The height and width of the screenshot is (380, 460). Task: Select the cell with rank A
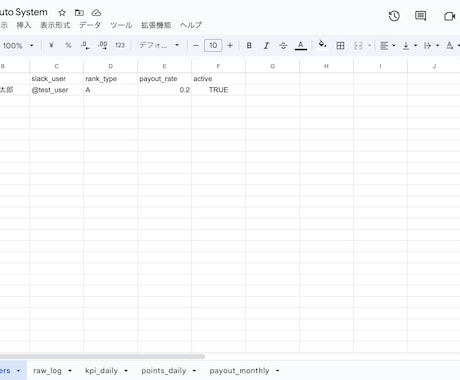pos(110,90)
